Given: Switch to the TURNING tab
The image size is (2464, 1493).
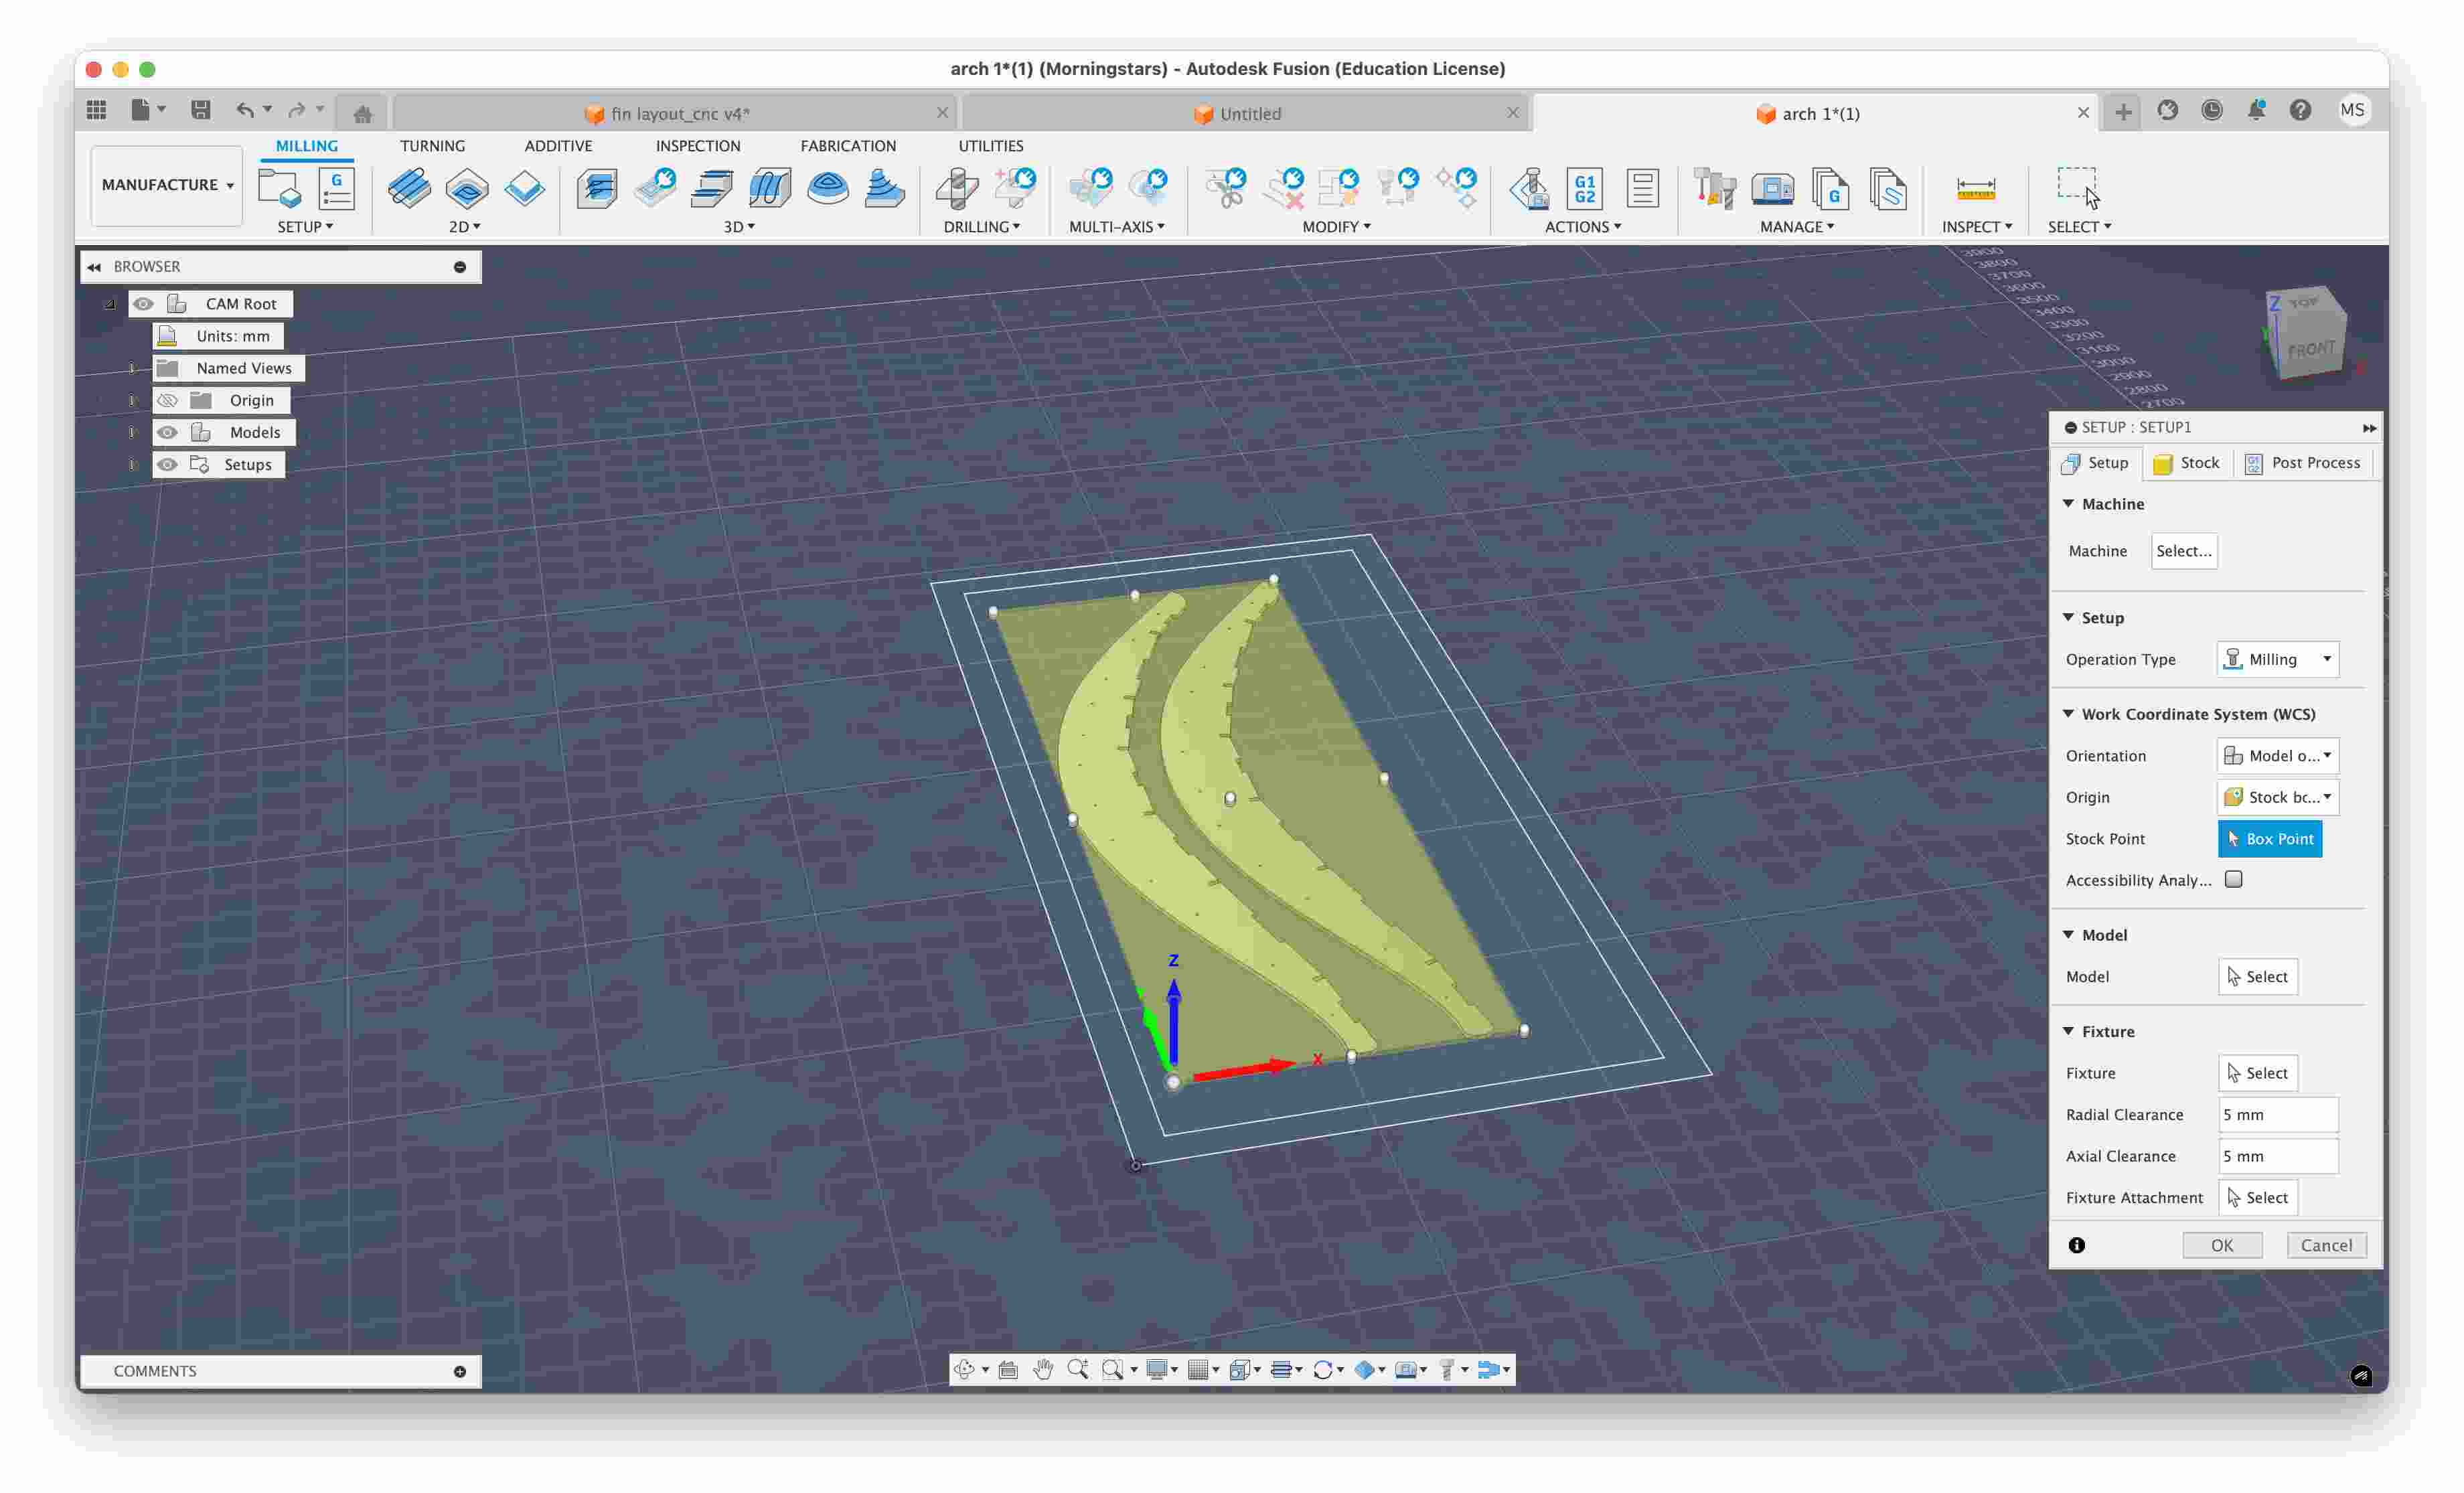Looking at the screenshot, I should click(x=432, y=145).
